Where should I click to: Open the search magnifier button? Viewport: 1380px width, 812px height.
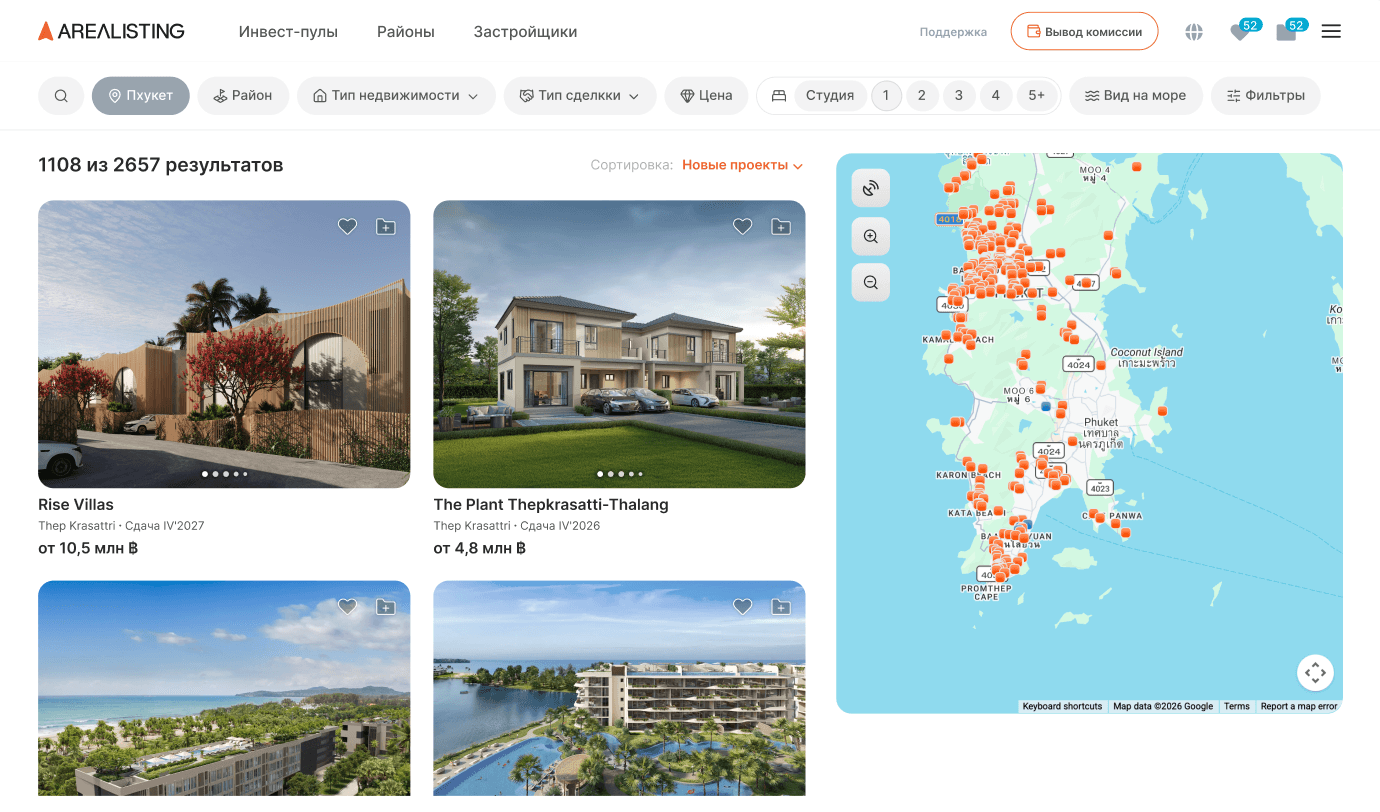point(61,96)
